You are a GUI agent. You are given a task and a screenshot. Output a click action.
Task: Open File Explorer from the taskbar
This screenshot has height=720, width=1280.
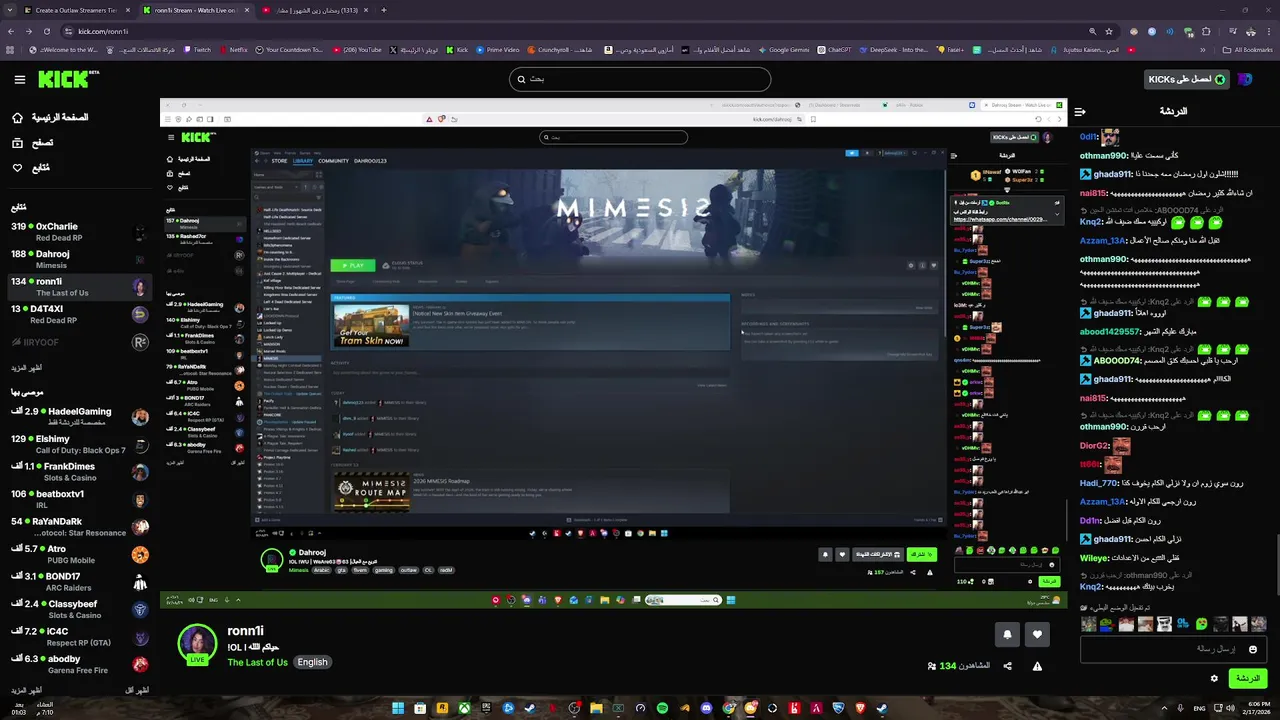click(x=596, y=708)
